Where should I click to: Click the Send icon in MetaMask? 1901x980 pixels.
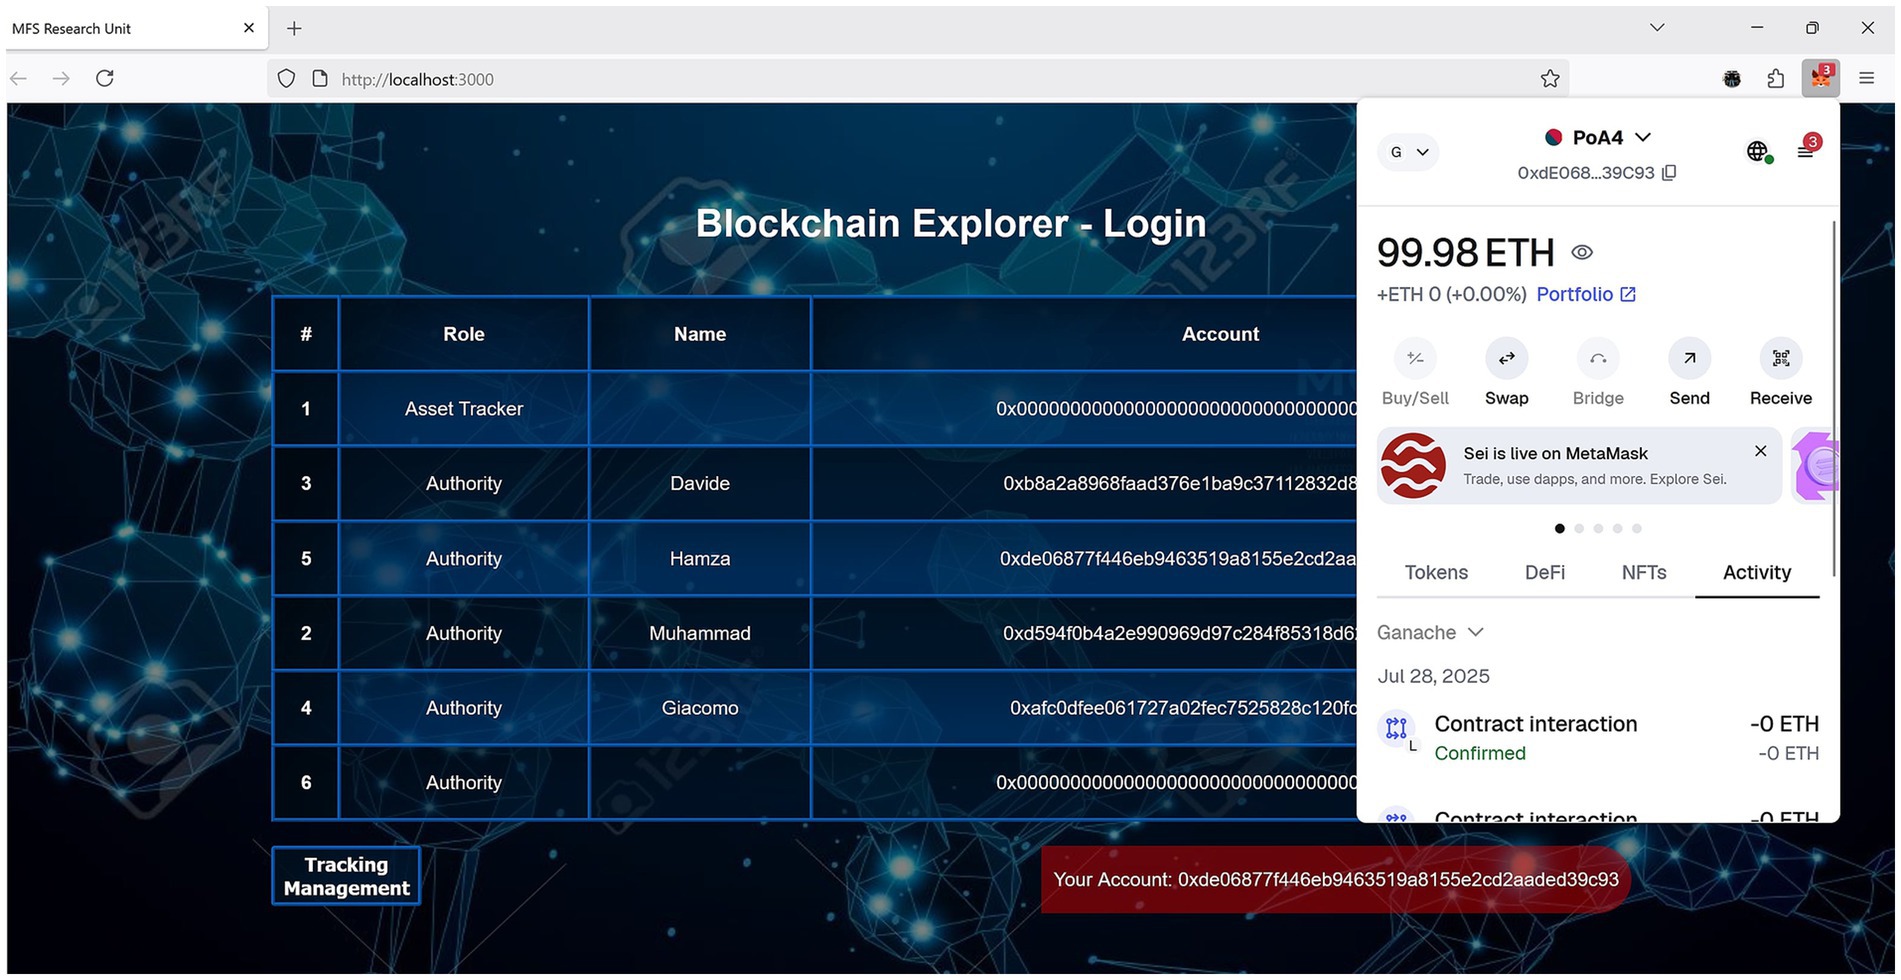(x=1688, y=358)
